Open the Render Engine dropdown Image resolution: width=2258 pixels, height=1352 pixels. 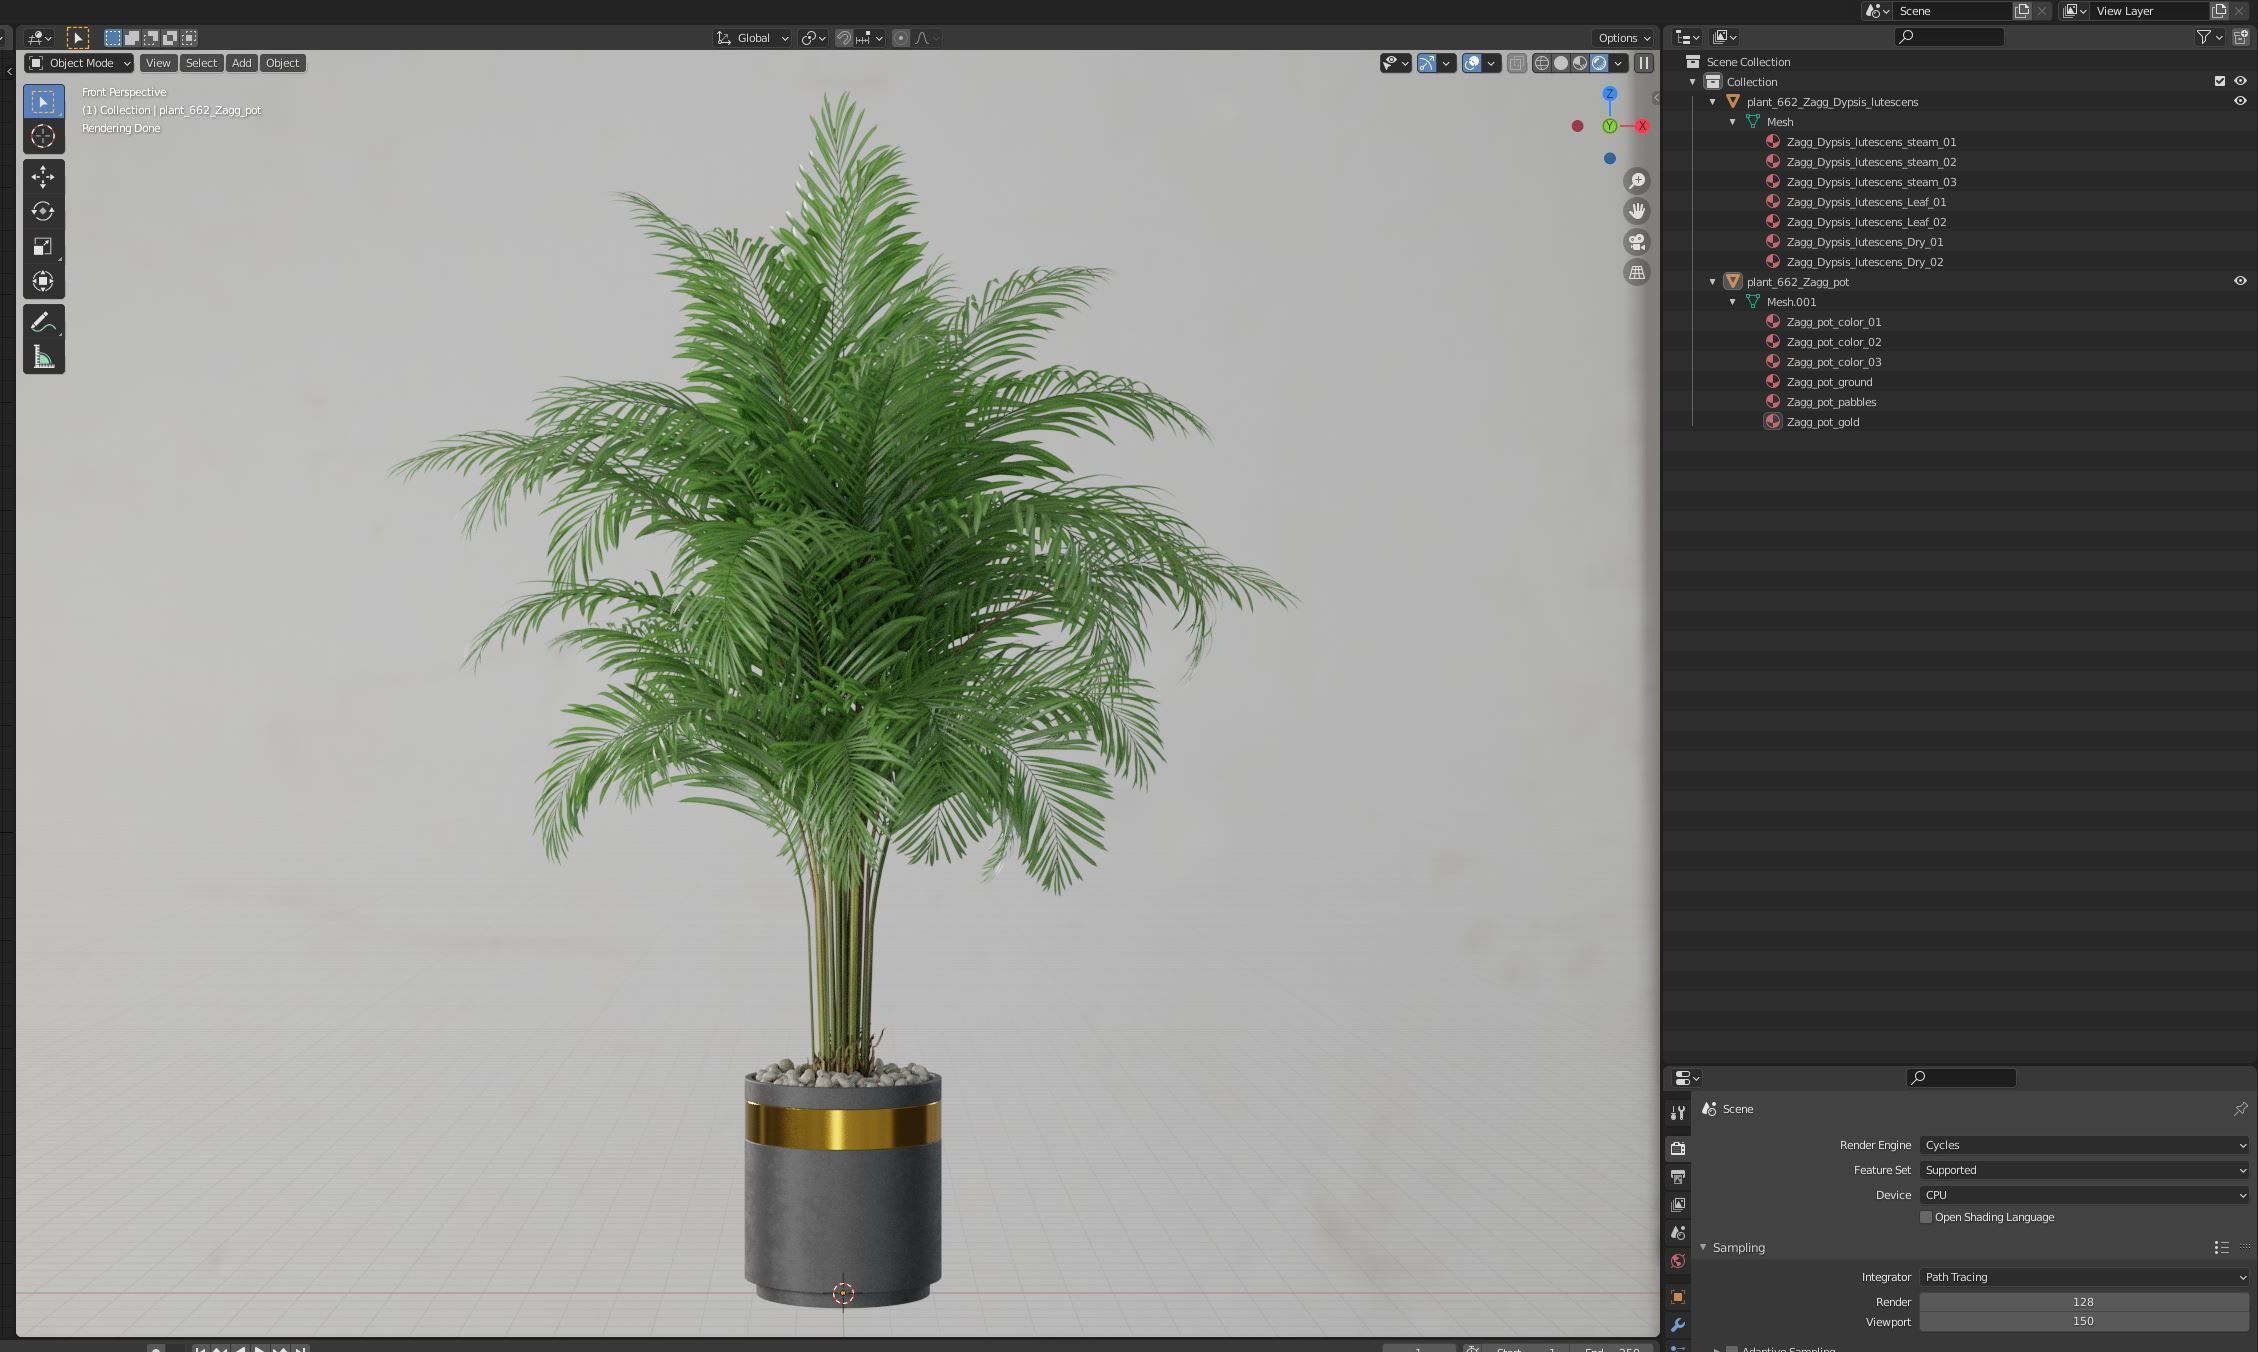[x=2084, y=1145]
